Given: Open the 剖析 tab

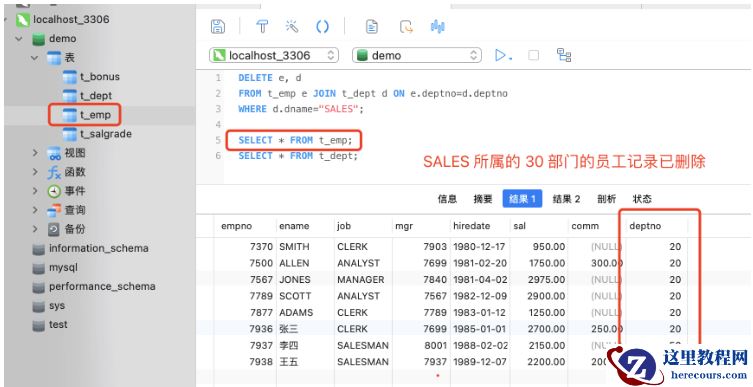Looking at the screenshot, I should [606, 199].
